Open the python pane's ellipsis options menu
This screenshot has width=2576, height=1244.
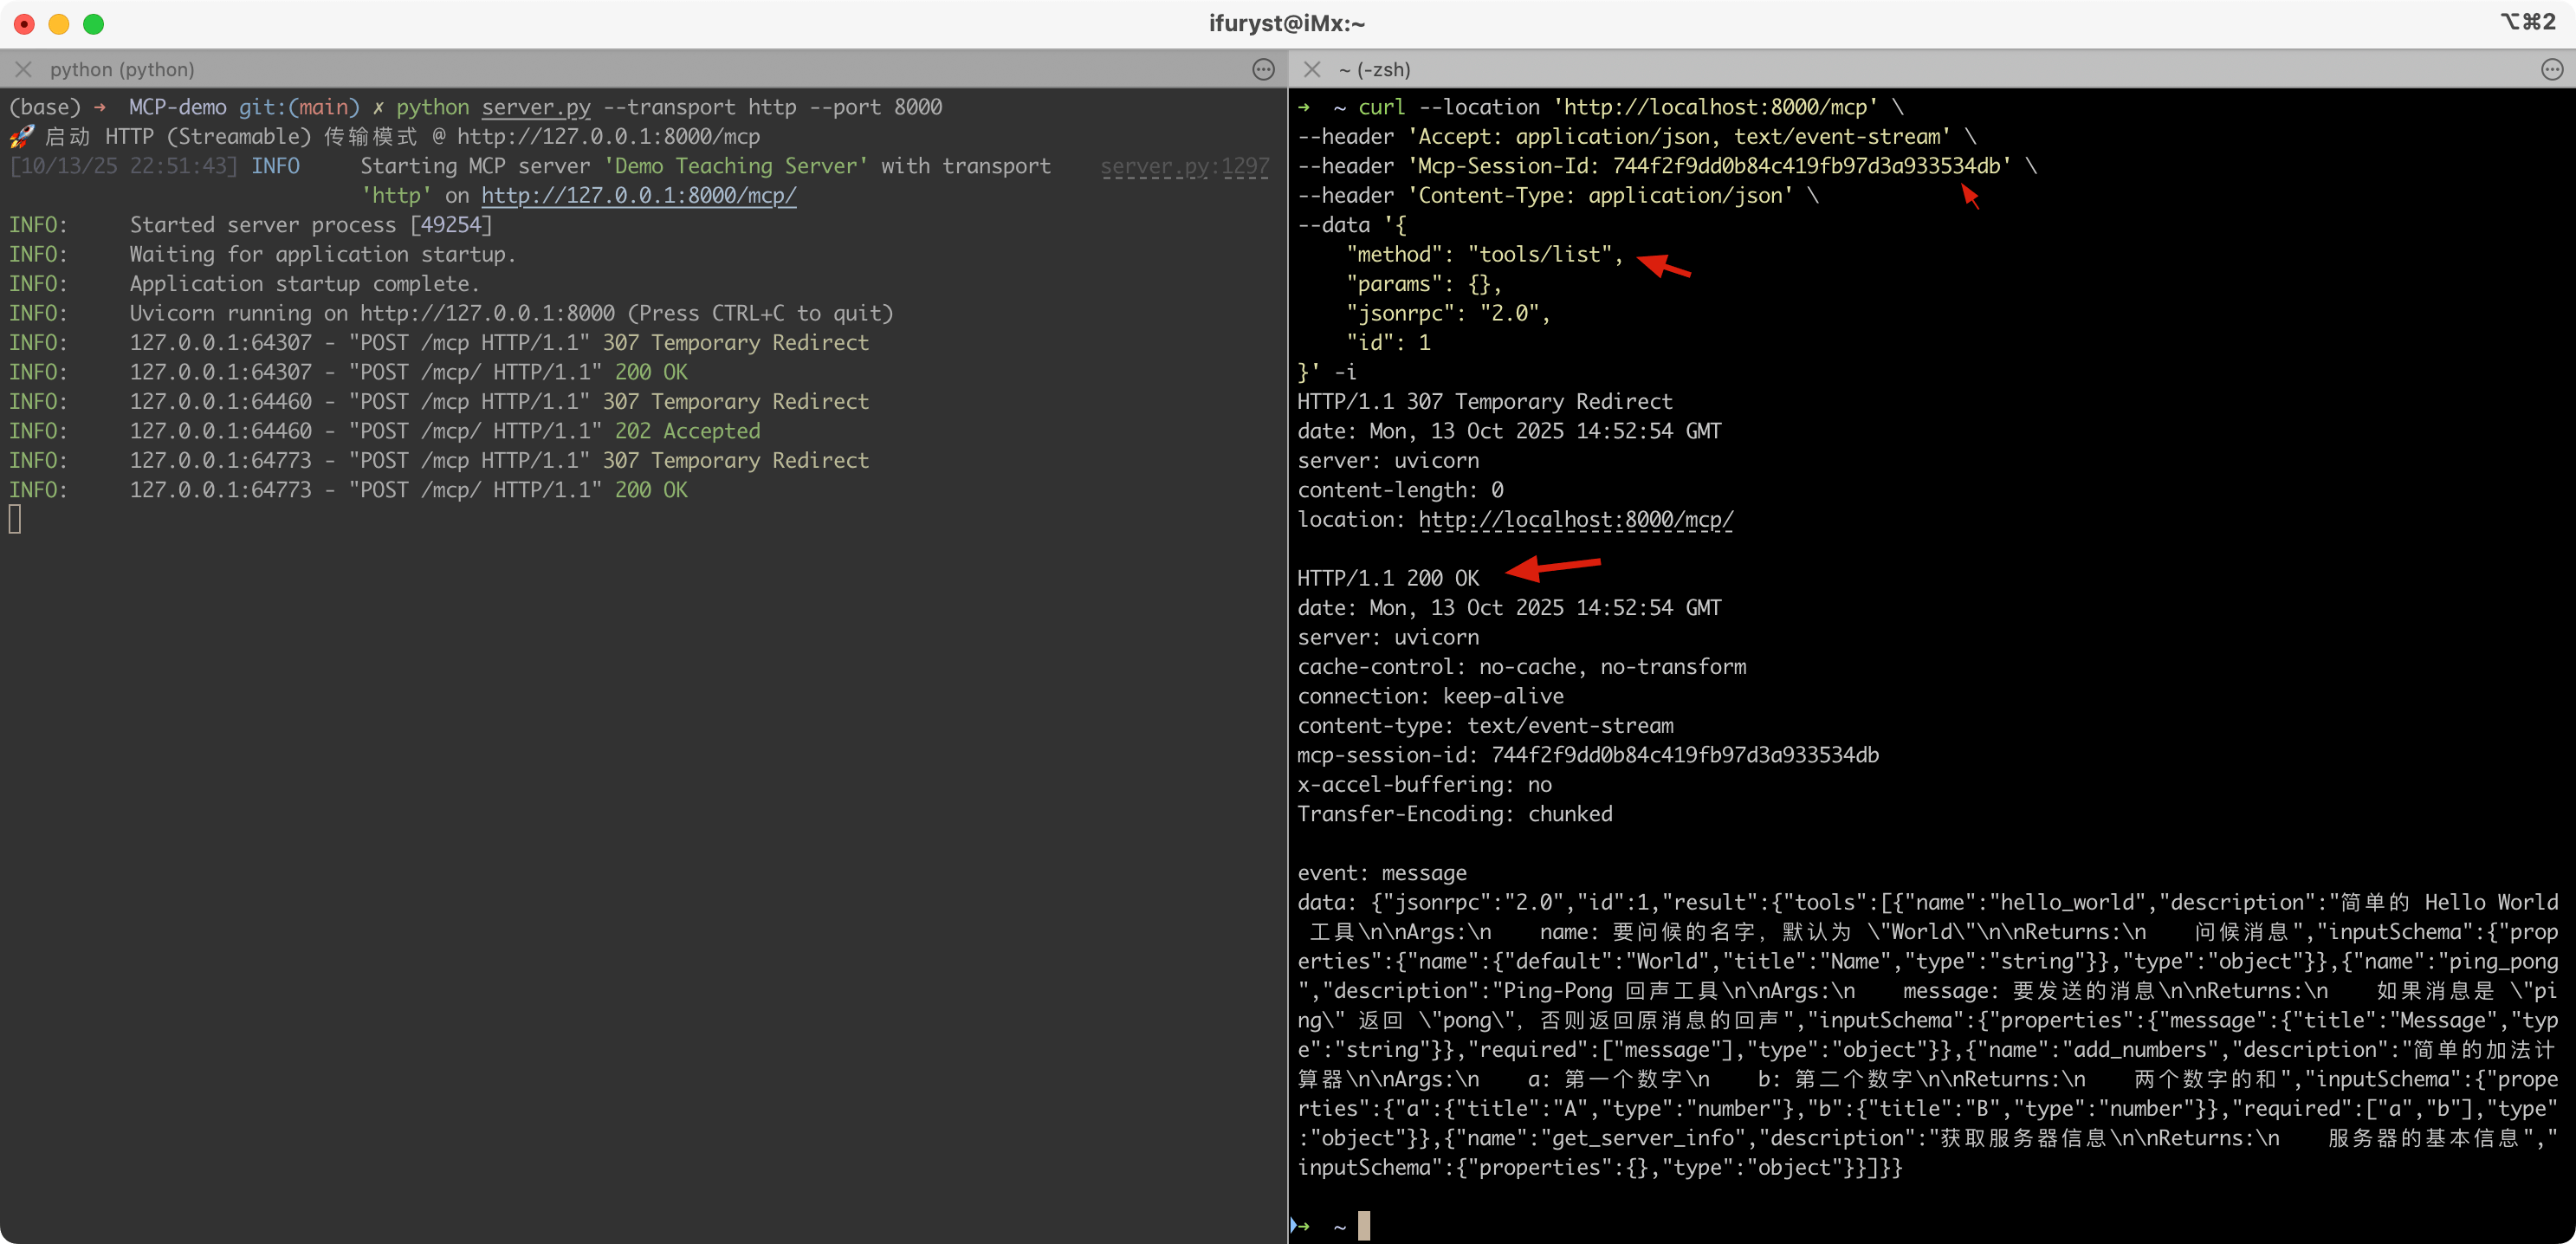click(1263, 69)
